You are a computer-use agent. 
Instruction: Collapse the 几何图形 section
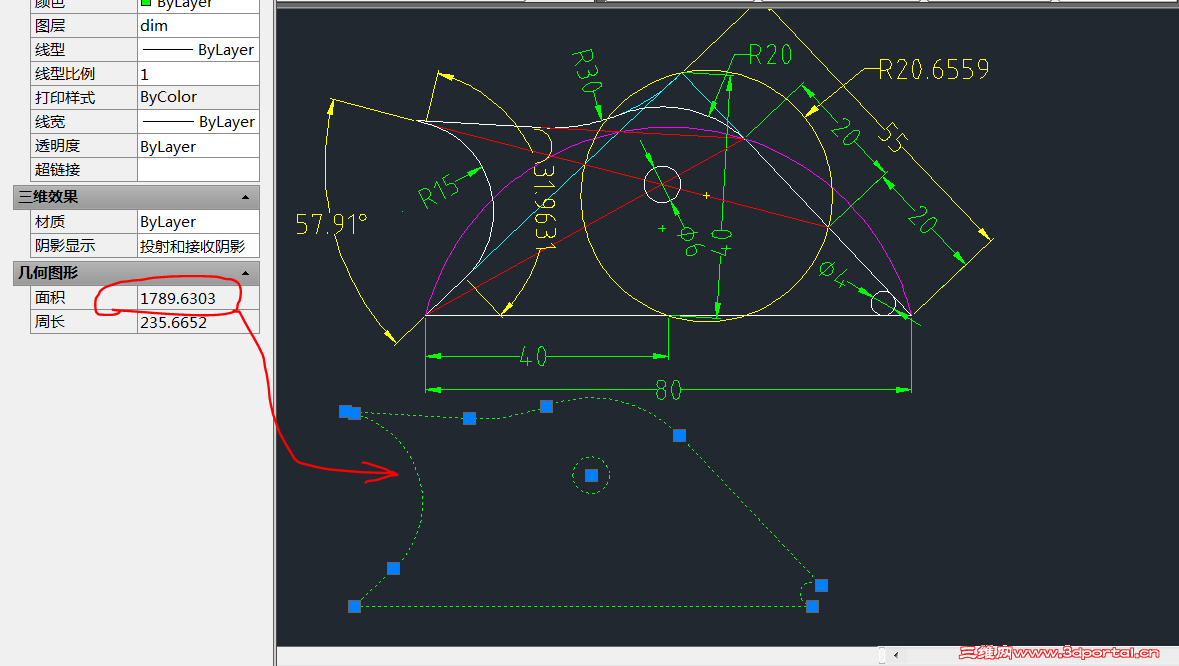[x=246, y=273]
